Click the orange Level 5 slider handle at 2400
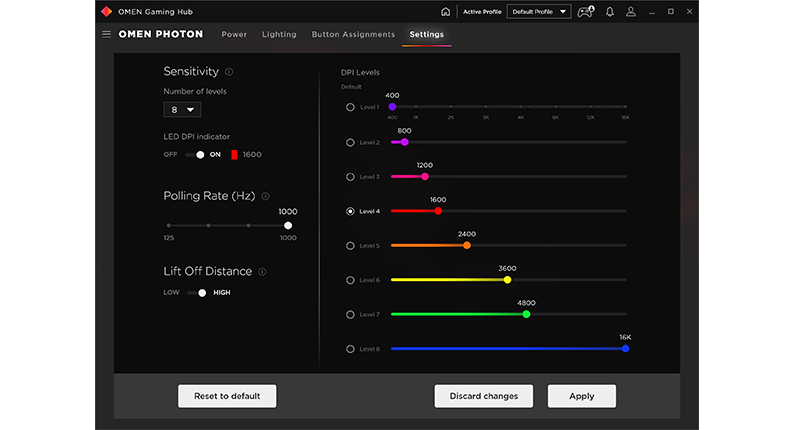Viewport: 795px width, 430px height. tap(467, 245)
